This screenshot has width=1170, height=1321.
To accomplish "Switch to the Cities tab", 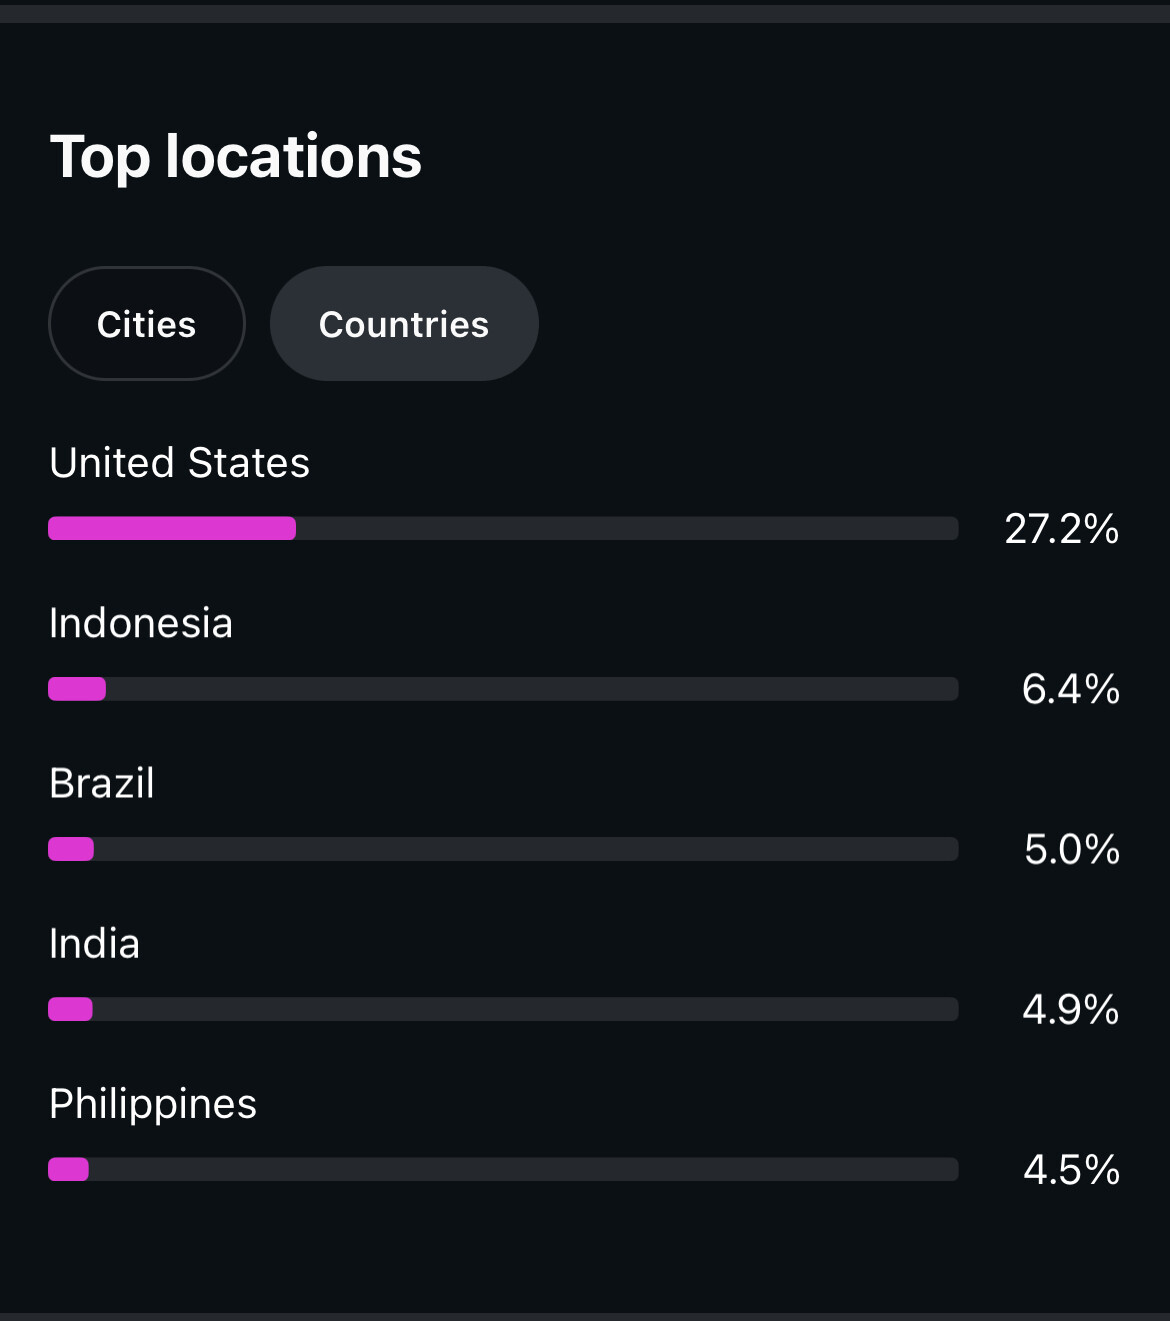I will coord(146,324).
